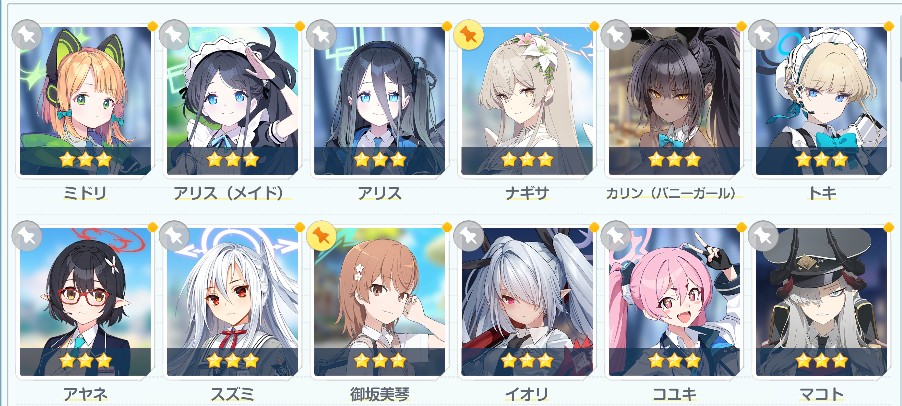Select the マコト character portrait
This screenshot has height=406, width=902.
click(x=821, y=302)
